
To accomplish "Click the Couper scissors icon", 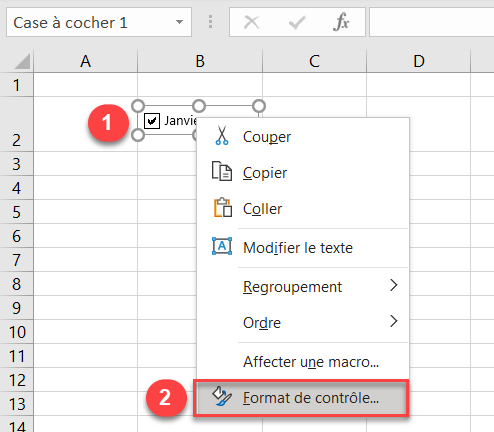I will click(222, 135).
